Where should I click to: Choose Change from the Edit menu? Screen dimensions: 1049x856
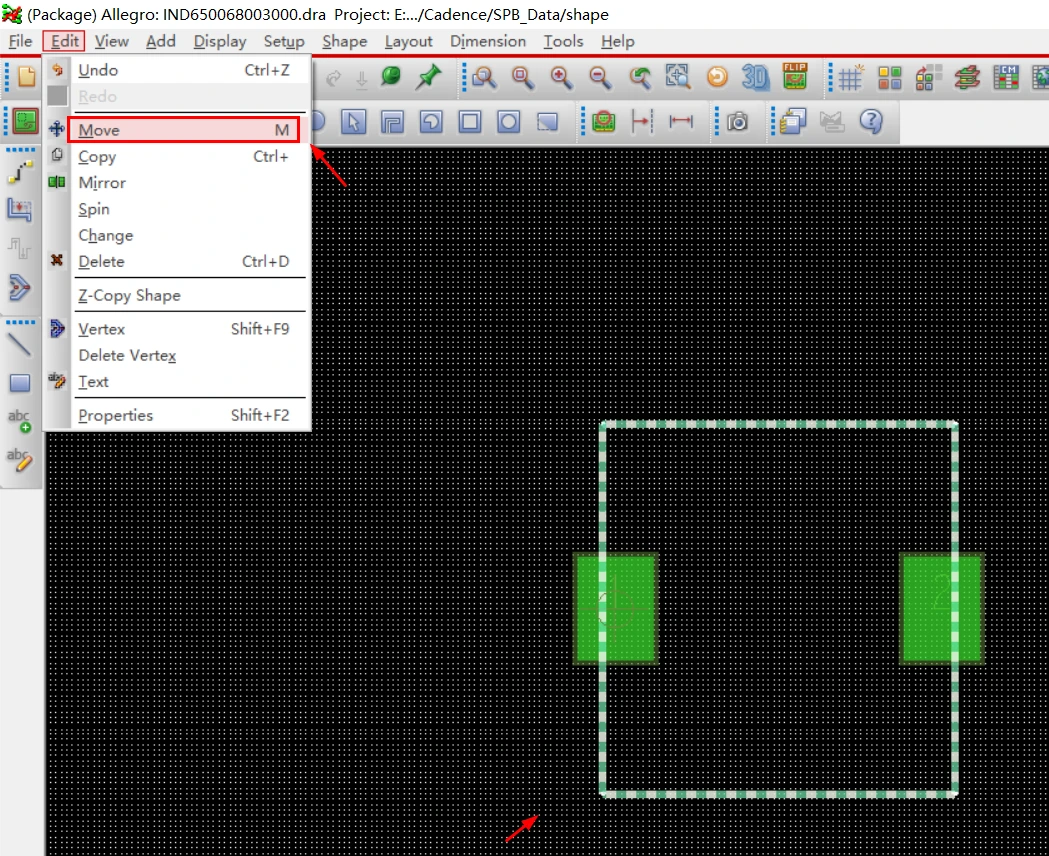177,235
